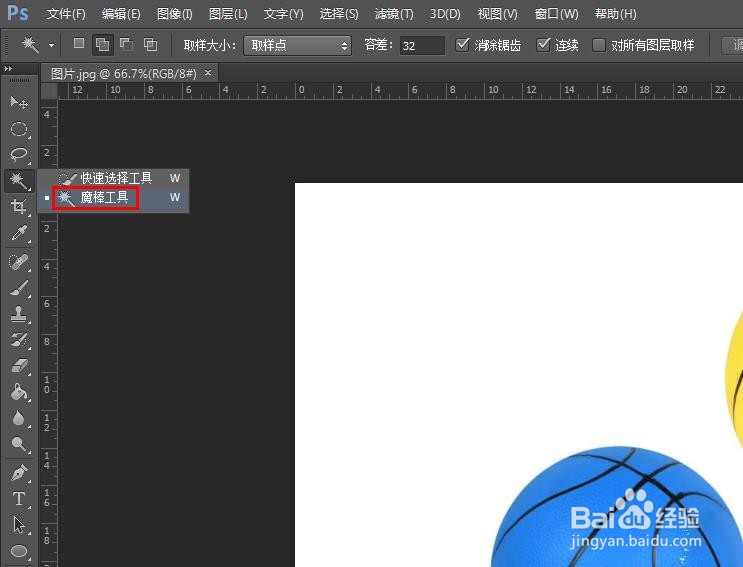743x567 pixels.
Task: Open the 3D(D) menu
Action: pos(445,14)
